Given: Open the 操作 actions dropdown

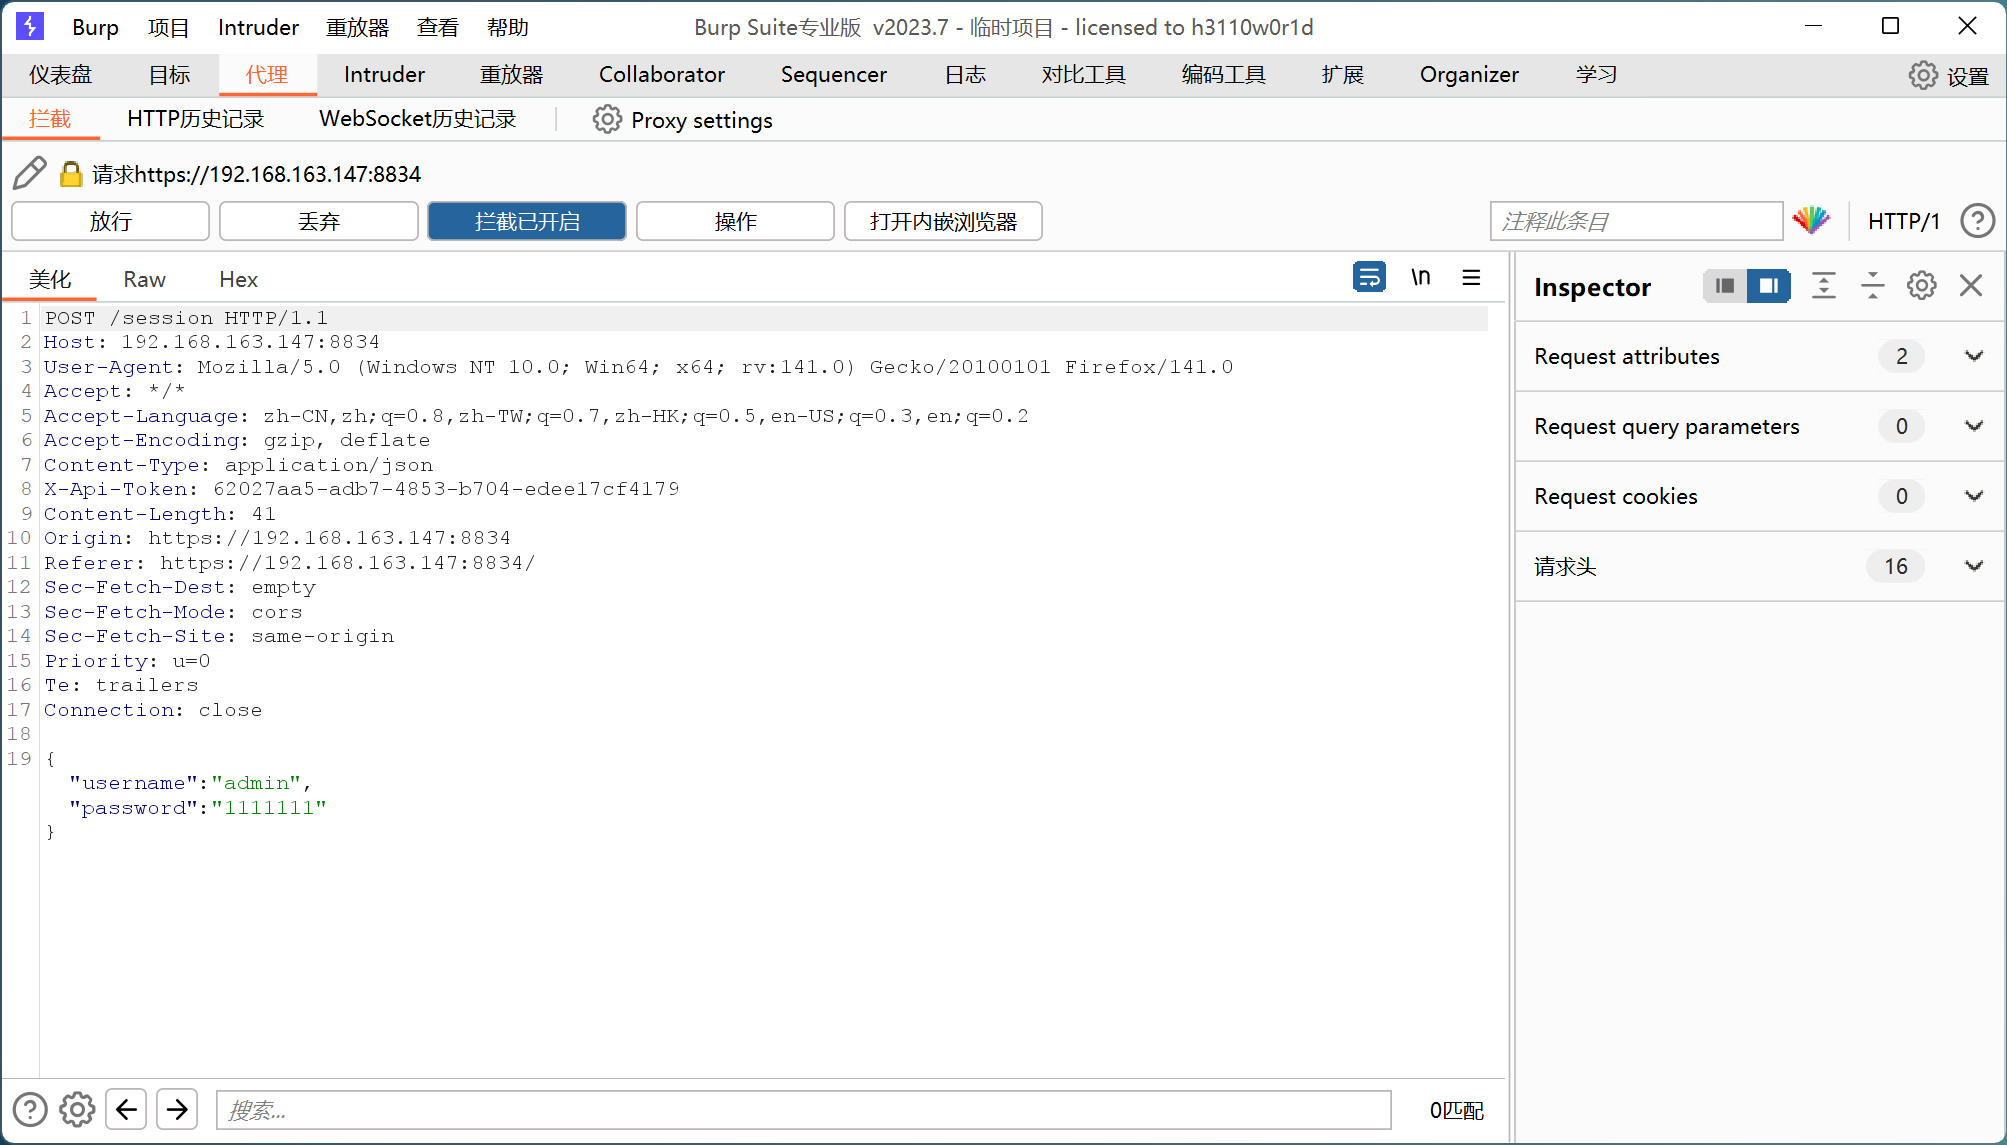Looking at the screenshot, I should pyautogui.click(x=735, y=221).
